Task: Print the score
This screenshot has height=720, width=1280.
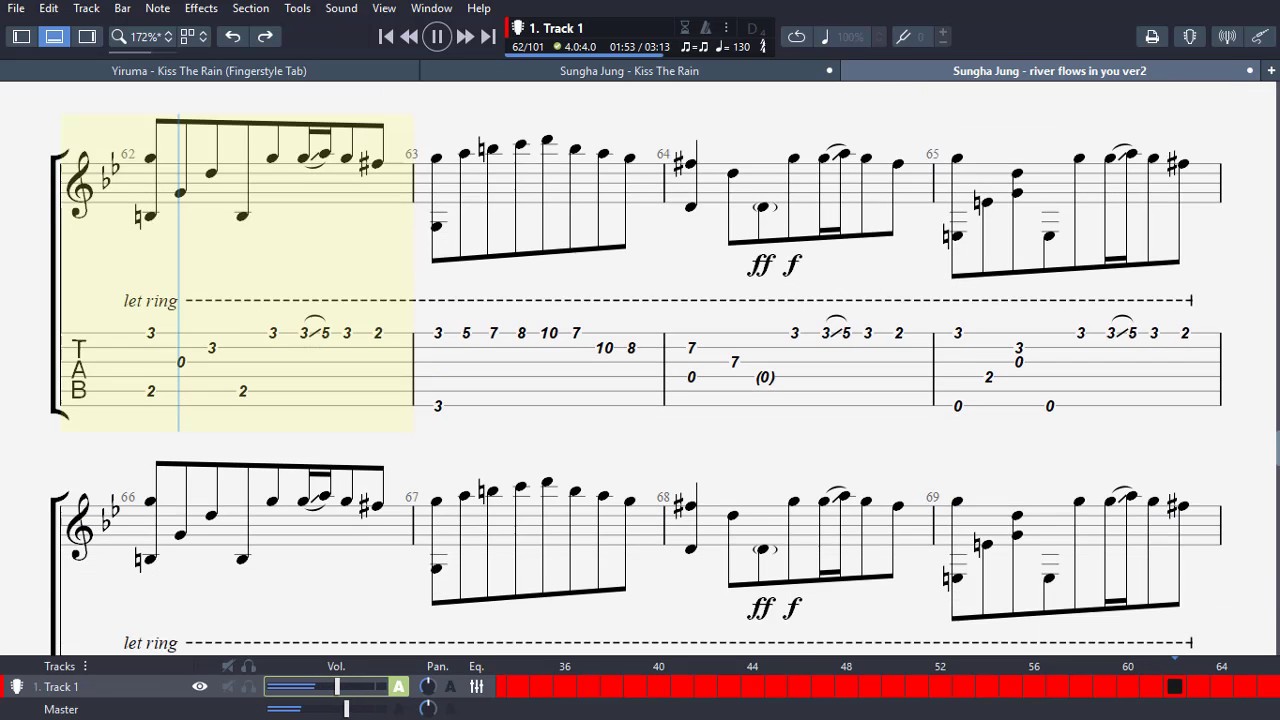Action: [x=1152, y=36]
